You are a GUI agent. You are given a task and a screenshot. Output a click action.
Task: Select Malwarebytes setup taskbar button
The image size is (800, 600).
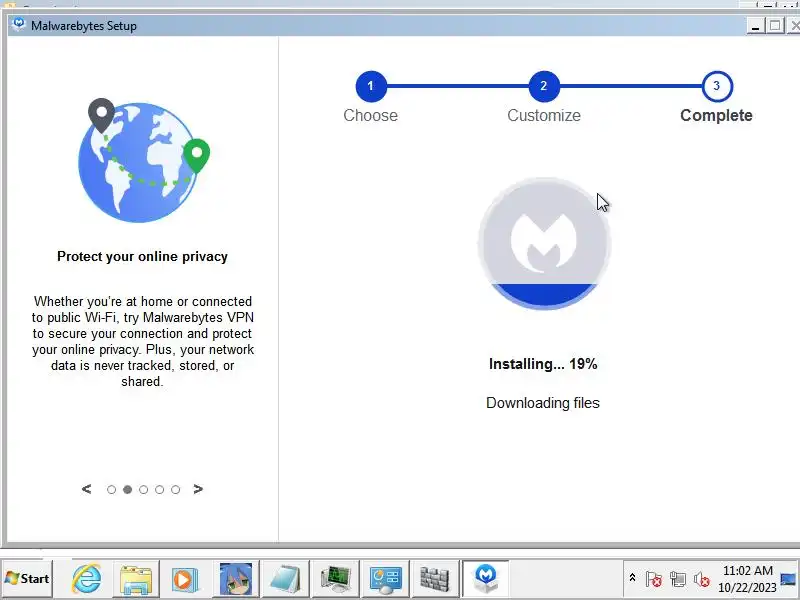486,579
